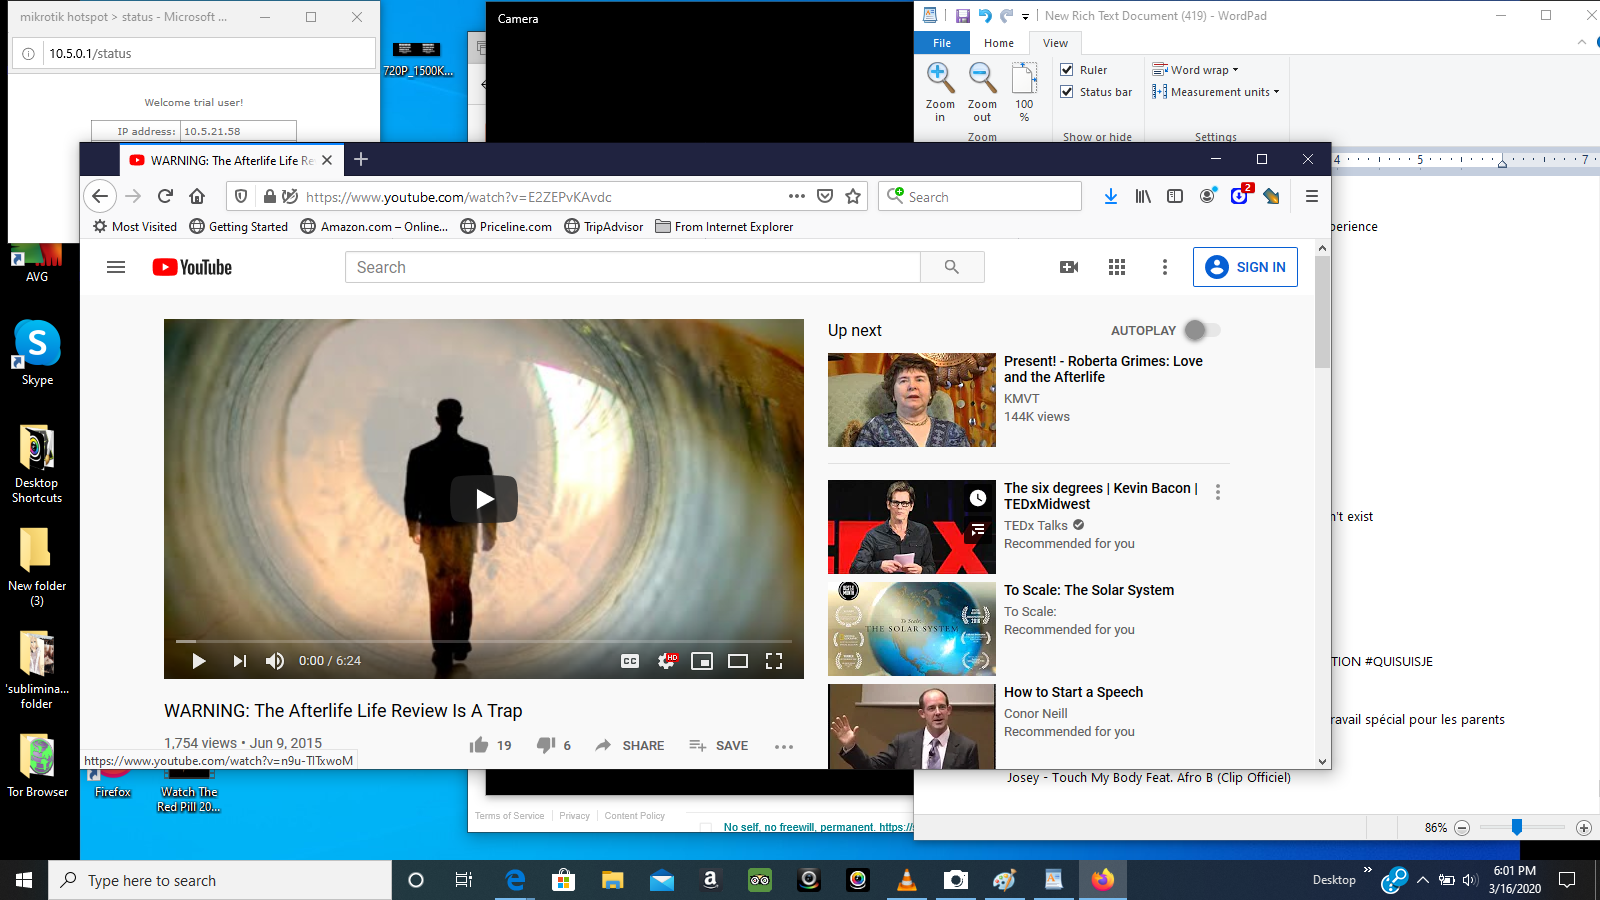Viewport: 1600px width, 900px height.
Task: Click the video progress bar
Action: tap(484, 641)
